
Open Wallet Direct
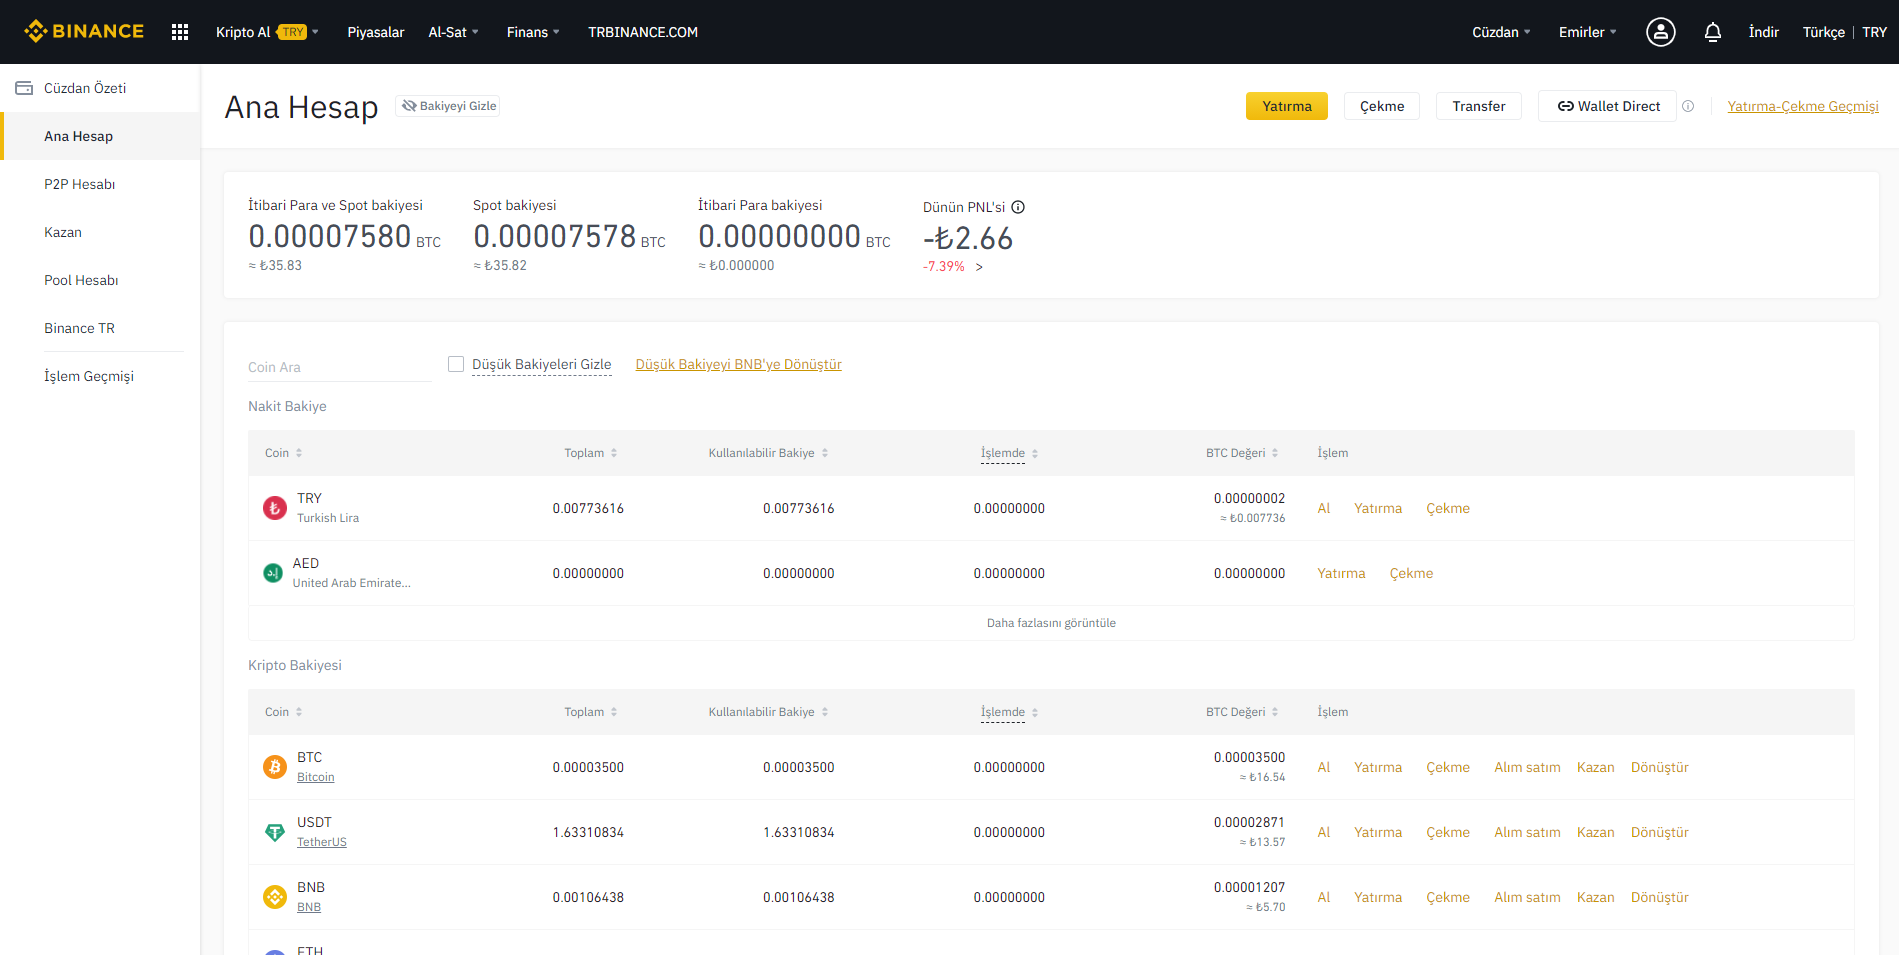coord(1607,106)
